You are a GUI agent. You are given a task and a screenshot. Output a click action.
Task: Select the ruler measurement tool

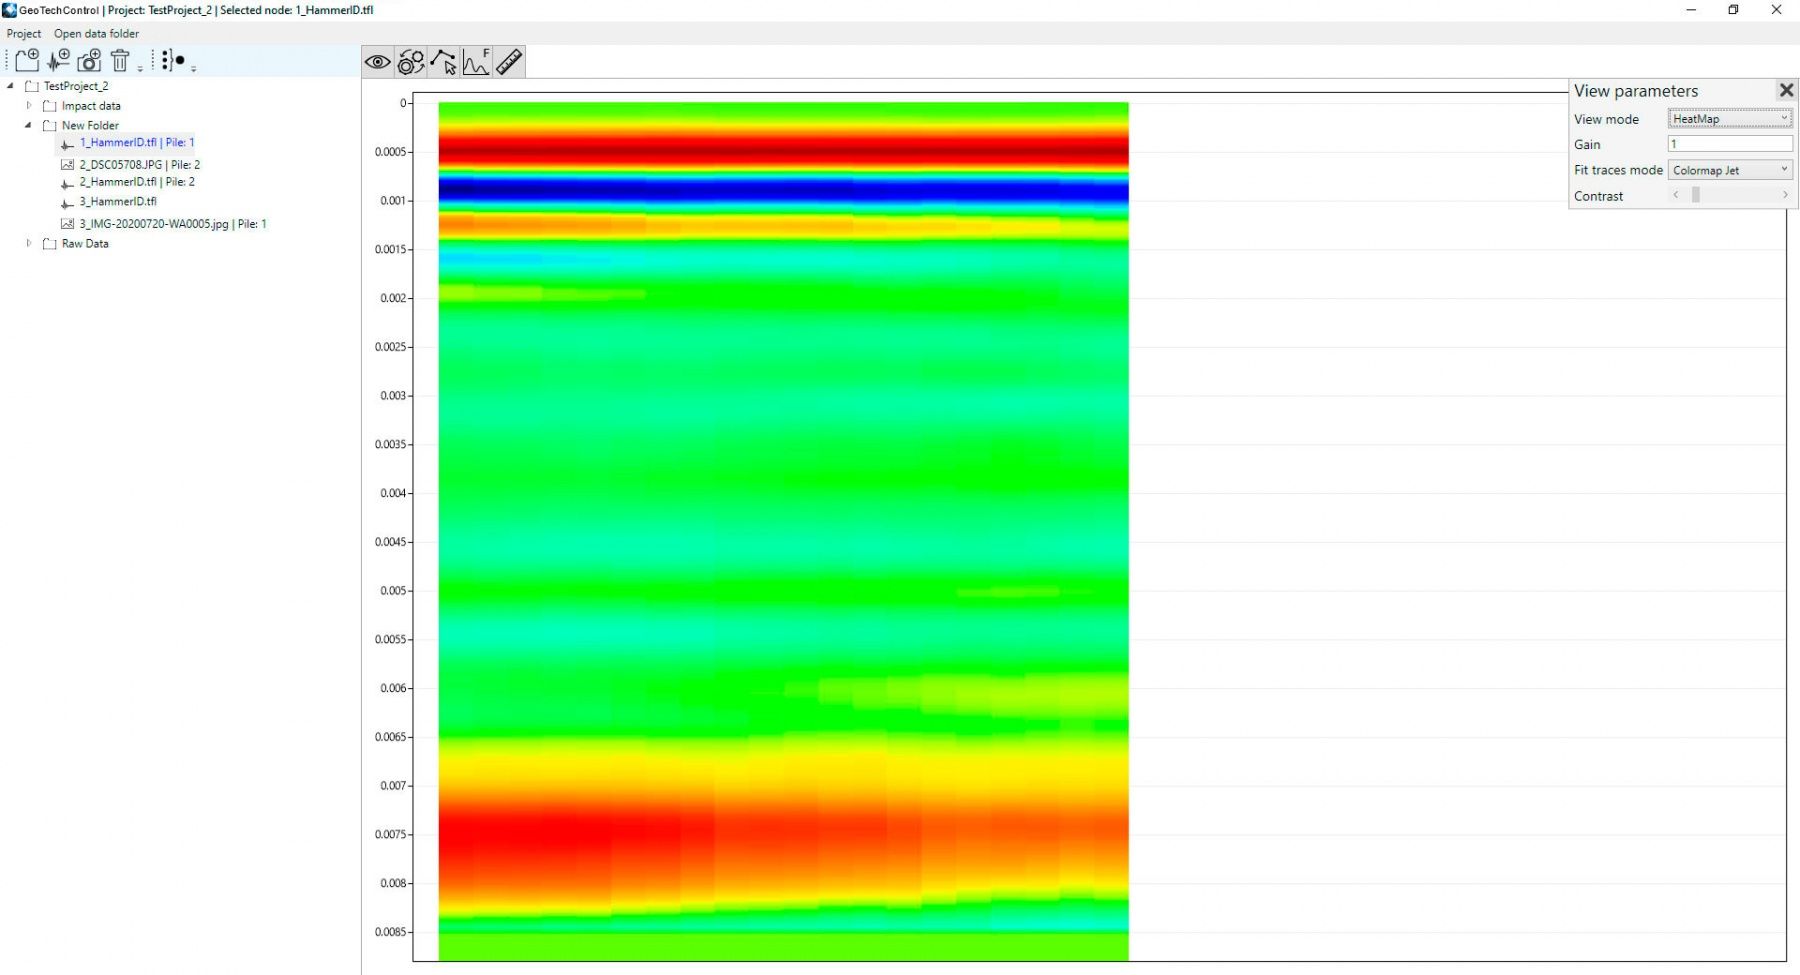509,62
